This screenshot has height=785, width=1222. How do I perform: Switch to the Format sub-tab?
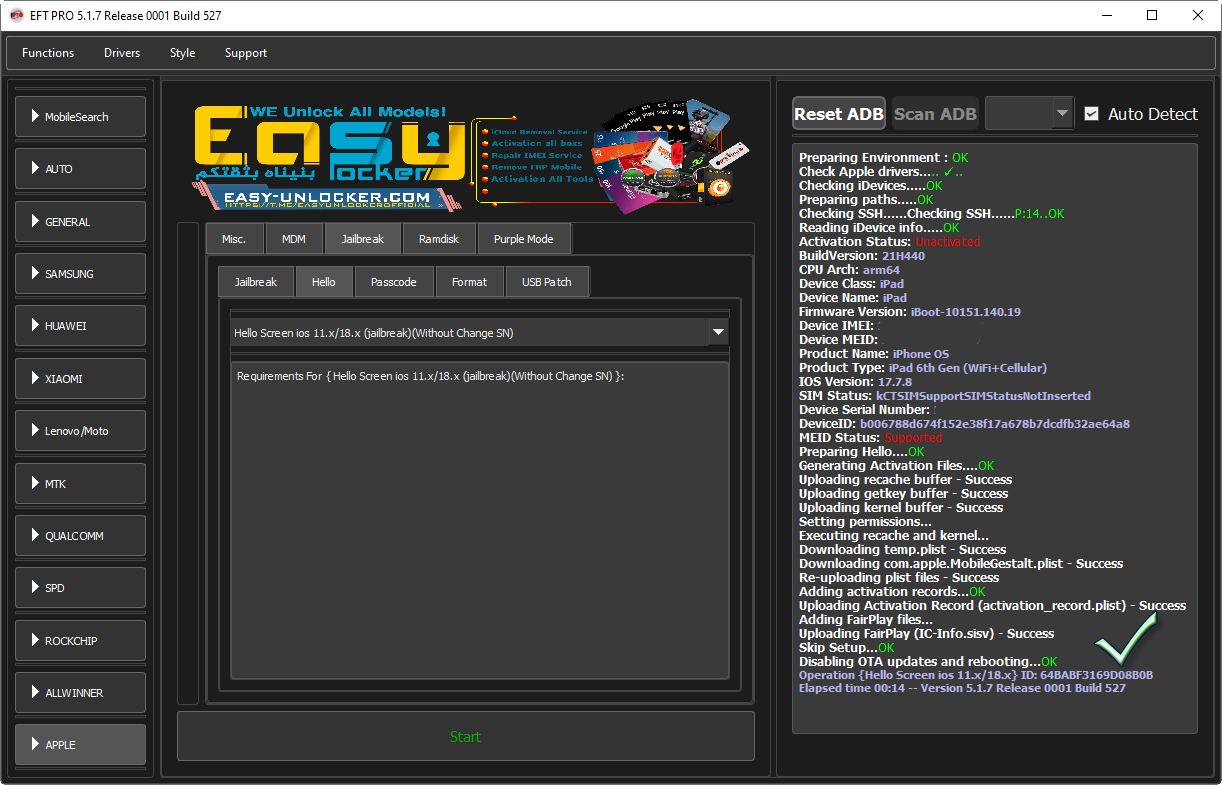[x=469, y=282]
